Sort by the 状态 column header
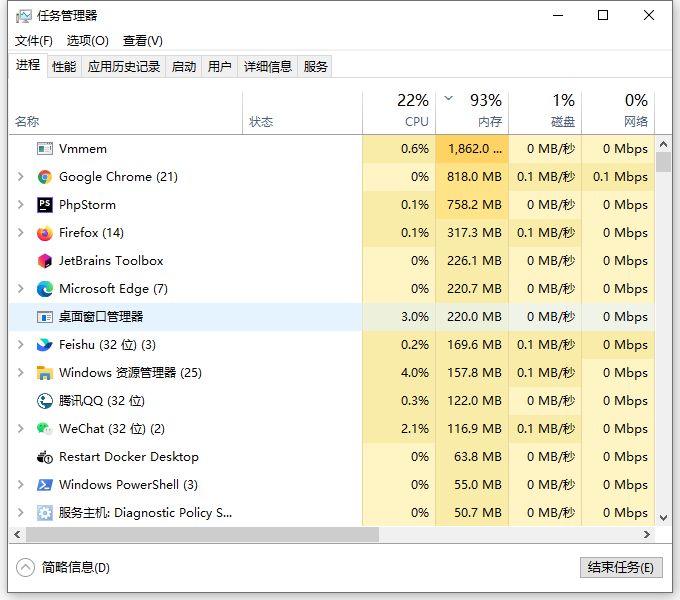This screenshot has width=680, height=600. coord(302,113)
